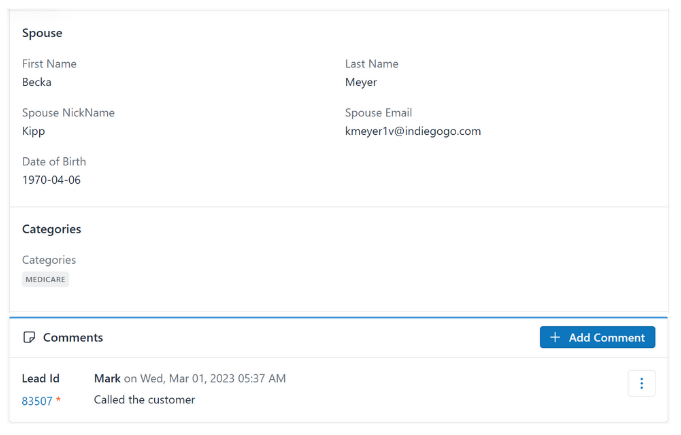The width and height of the screenshot is (681, 435).
Task: Click comment author name Mark
Action: coord(107,379)
